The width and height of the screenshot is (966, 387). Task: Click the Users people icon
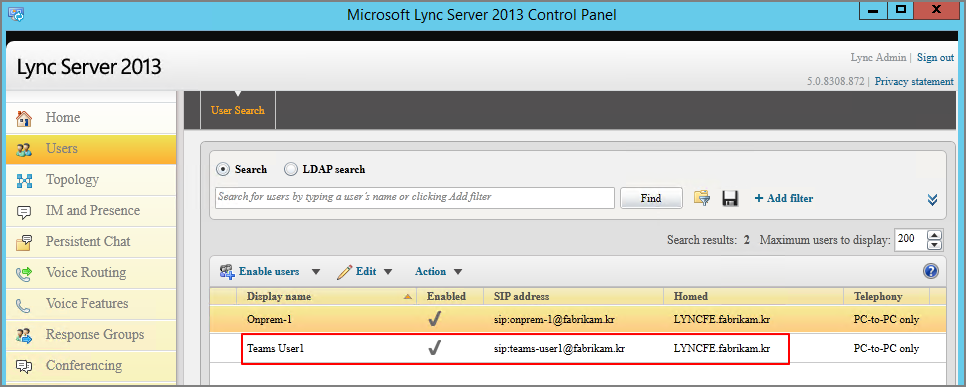click(23, 149)
